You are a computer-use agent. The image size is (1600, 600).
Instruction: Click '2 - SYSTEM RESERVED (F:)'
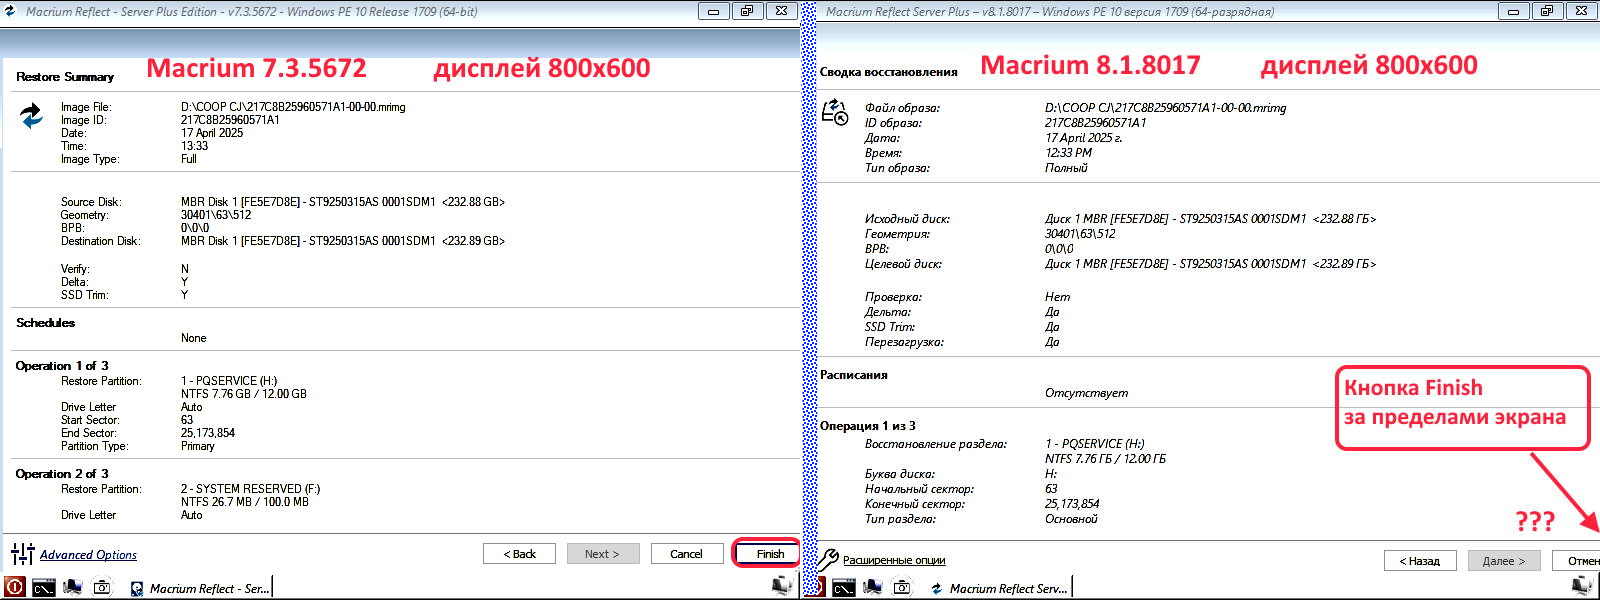click(x=251, y=489)
